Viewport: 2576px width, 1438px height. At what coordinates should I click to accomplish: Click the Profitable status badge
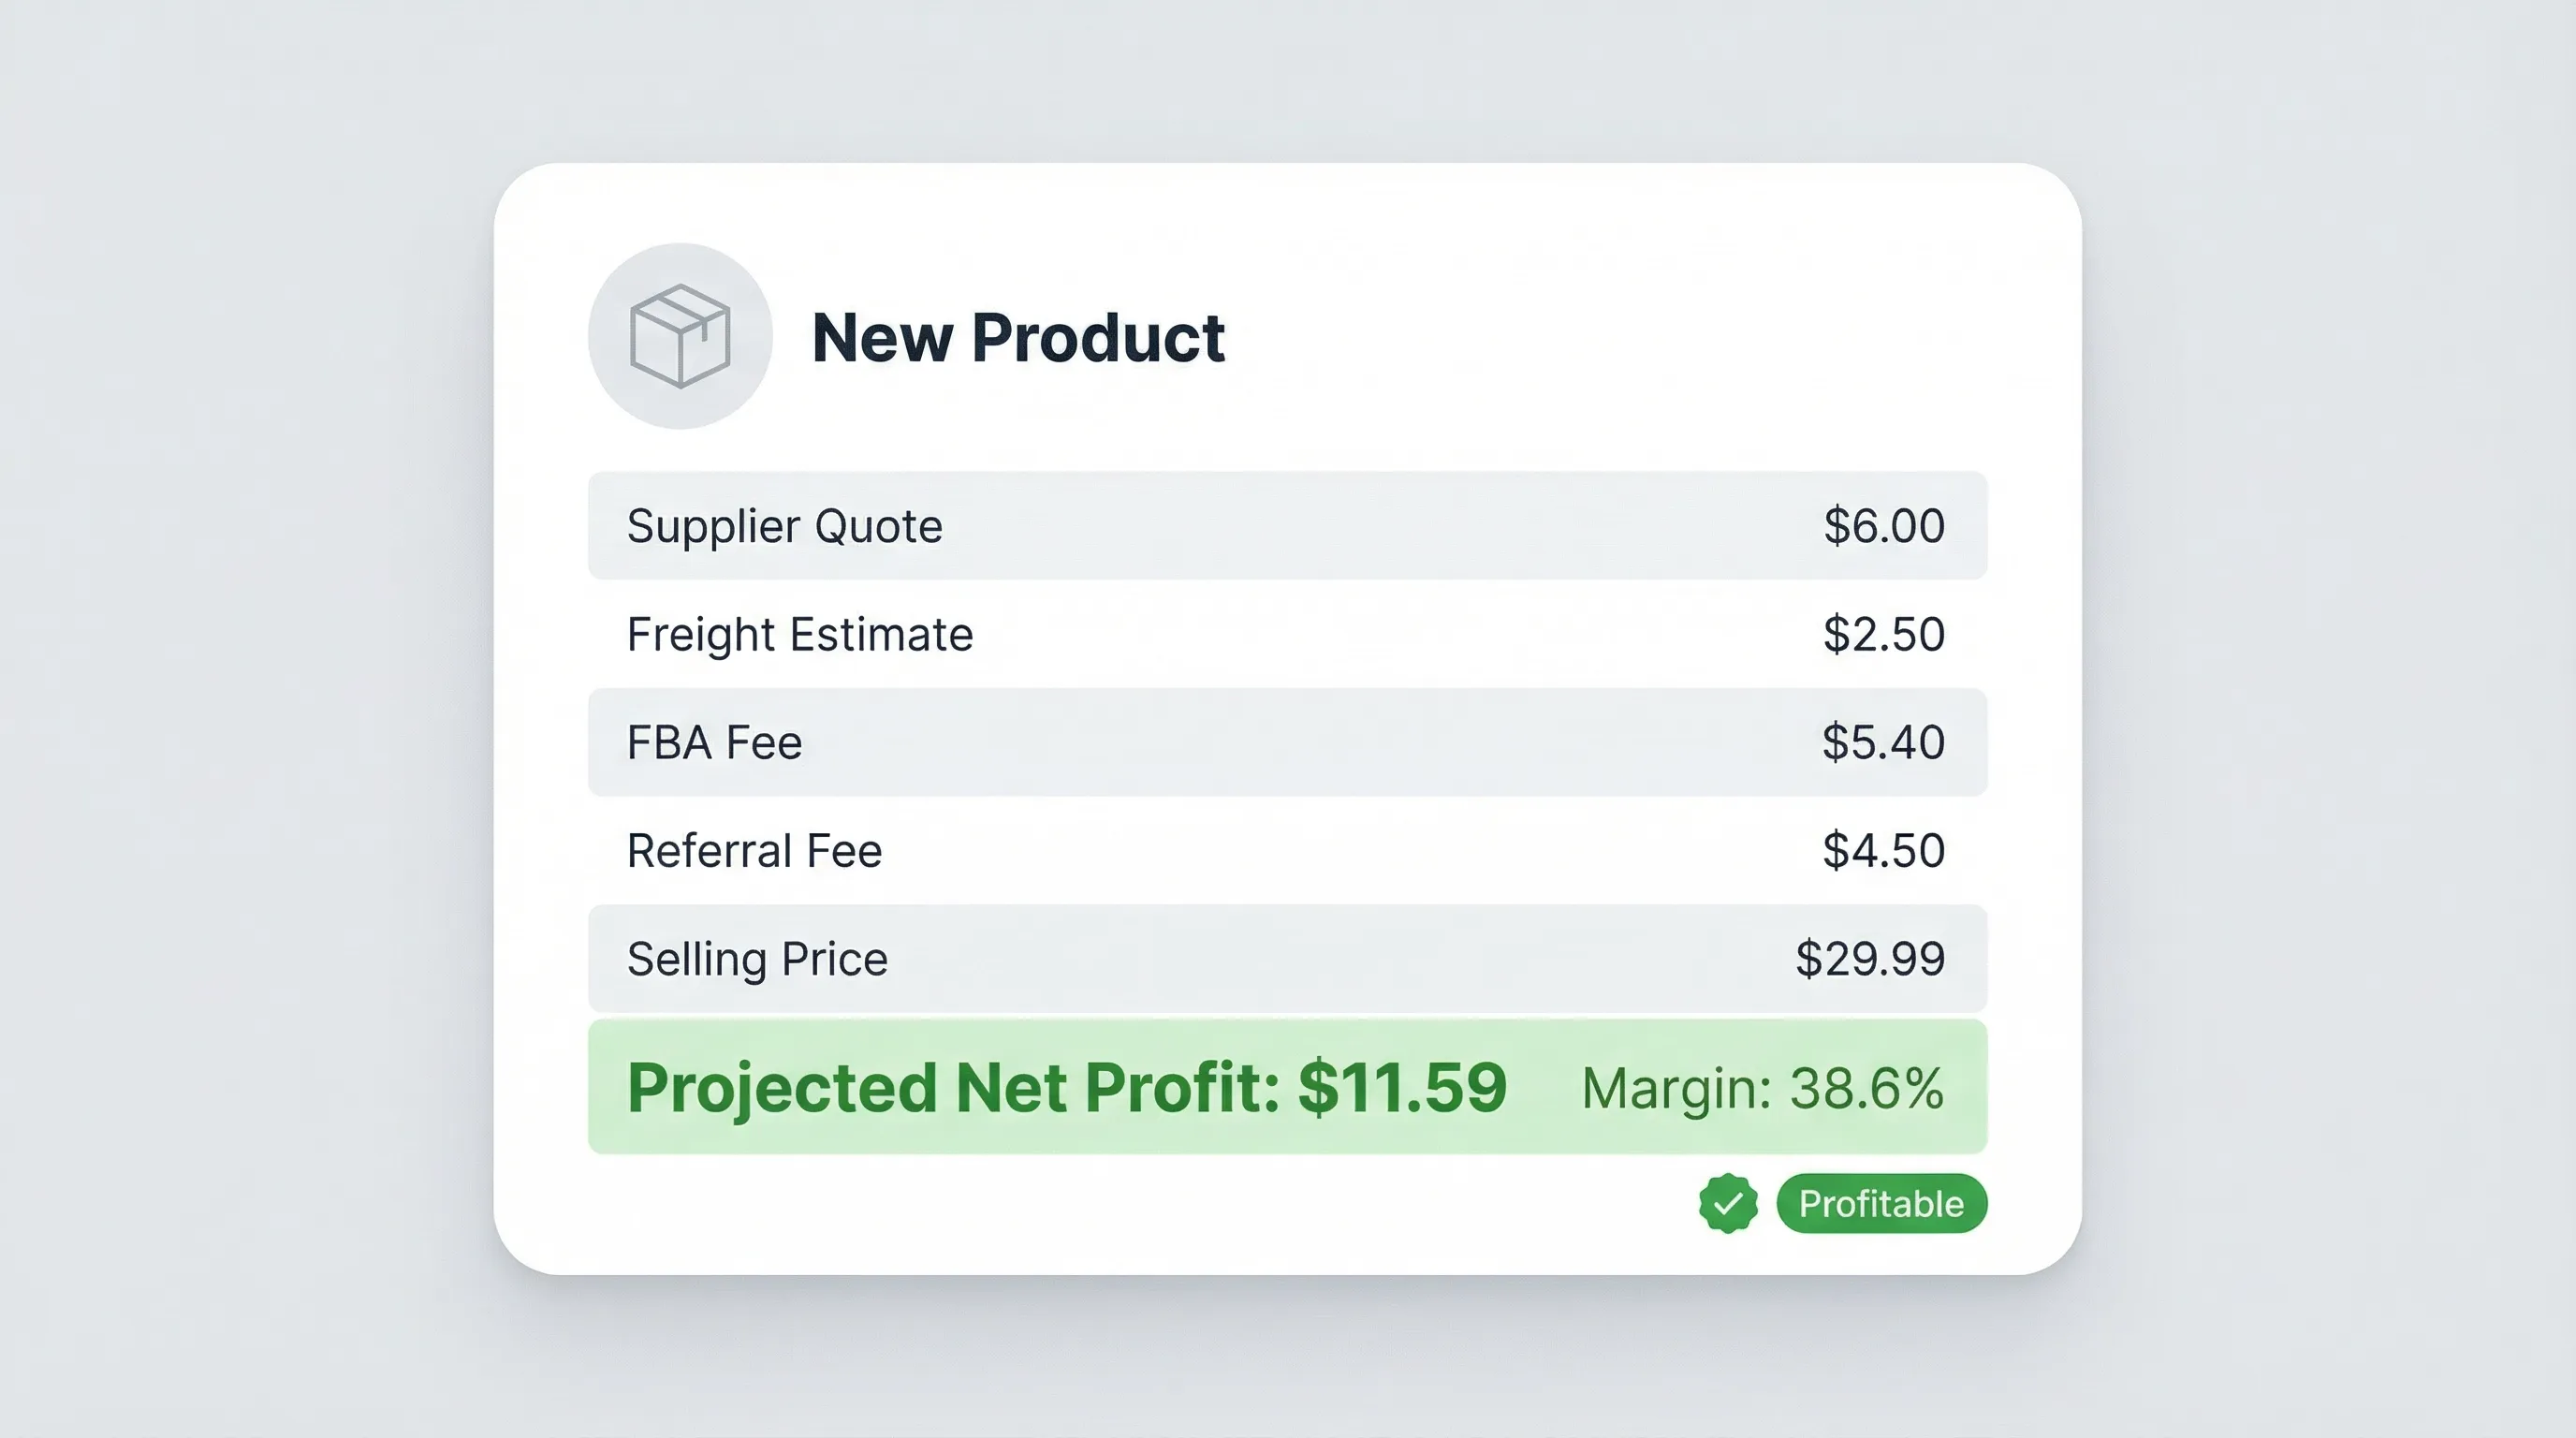[x=1881, y=1203]
